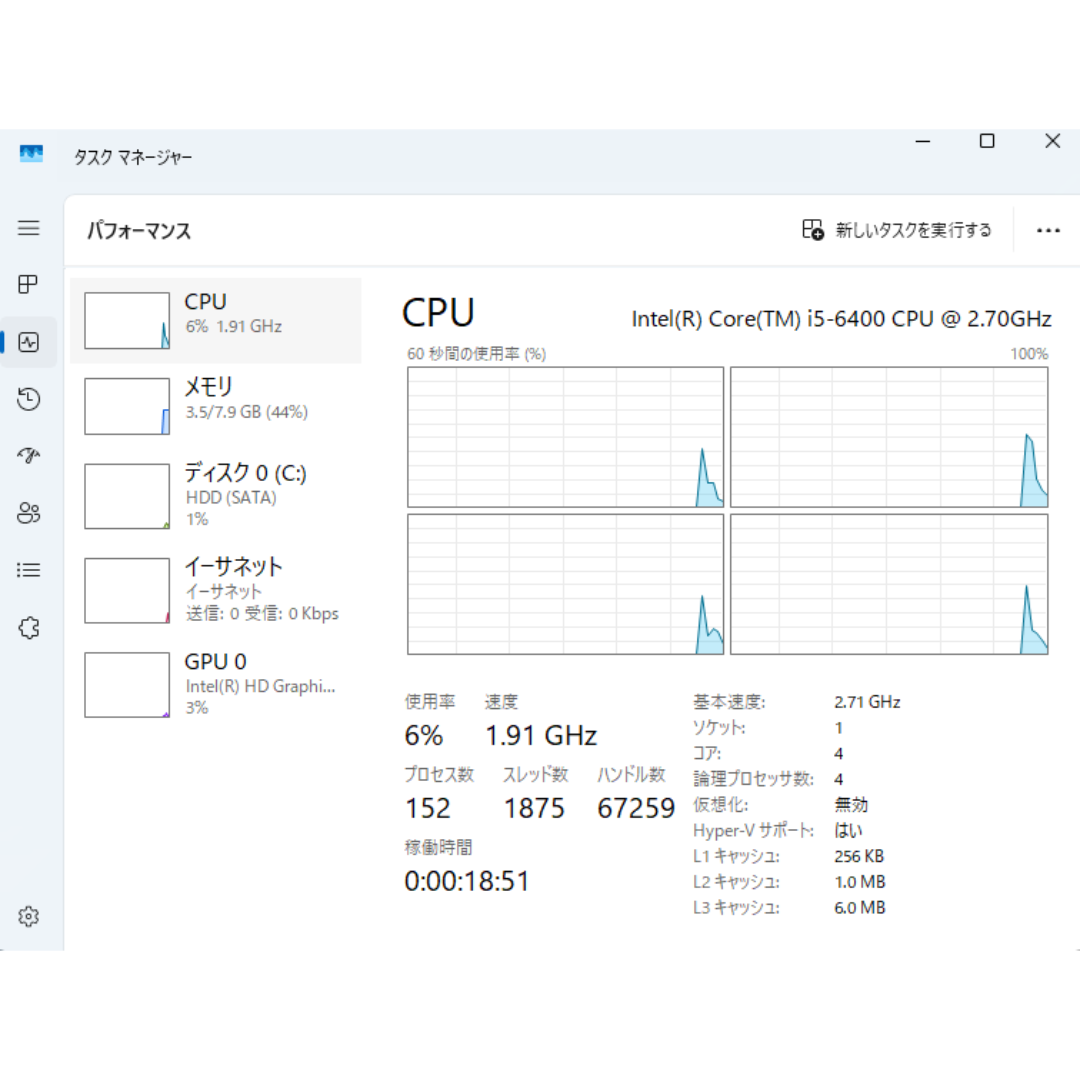Click the thread count 1875
The image size is (1080, 1080).
[534, 808]
